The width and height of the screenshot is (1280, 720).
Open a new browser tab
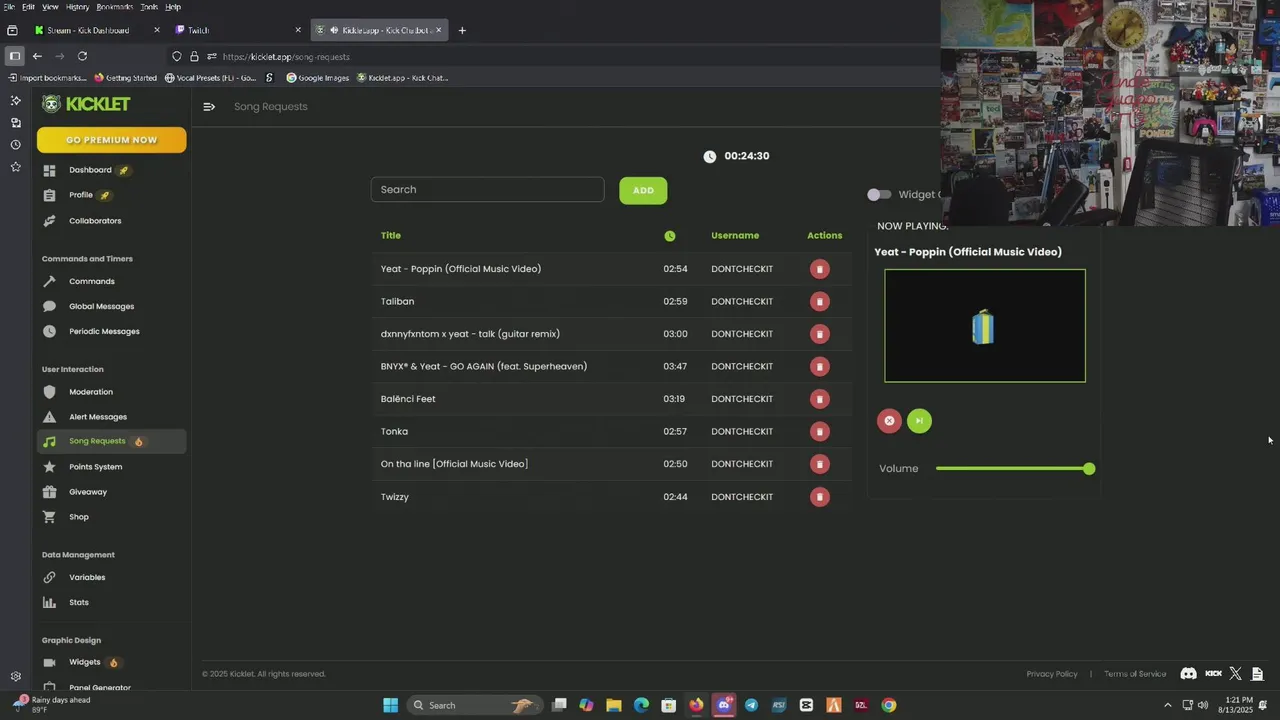[462, 30]
